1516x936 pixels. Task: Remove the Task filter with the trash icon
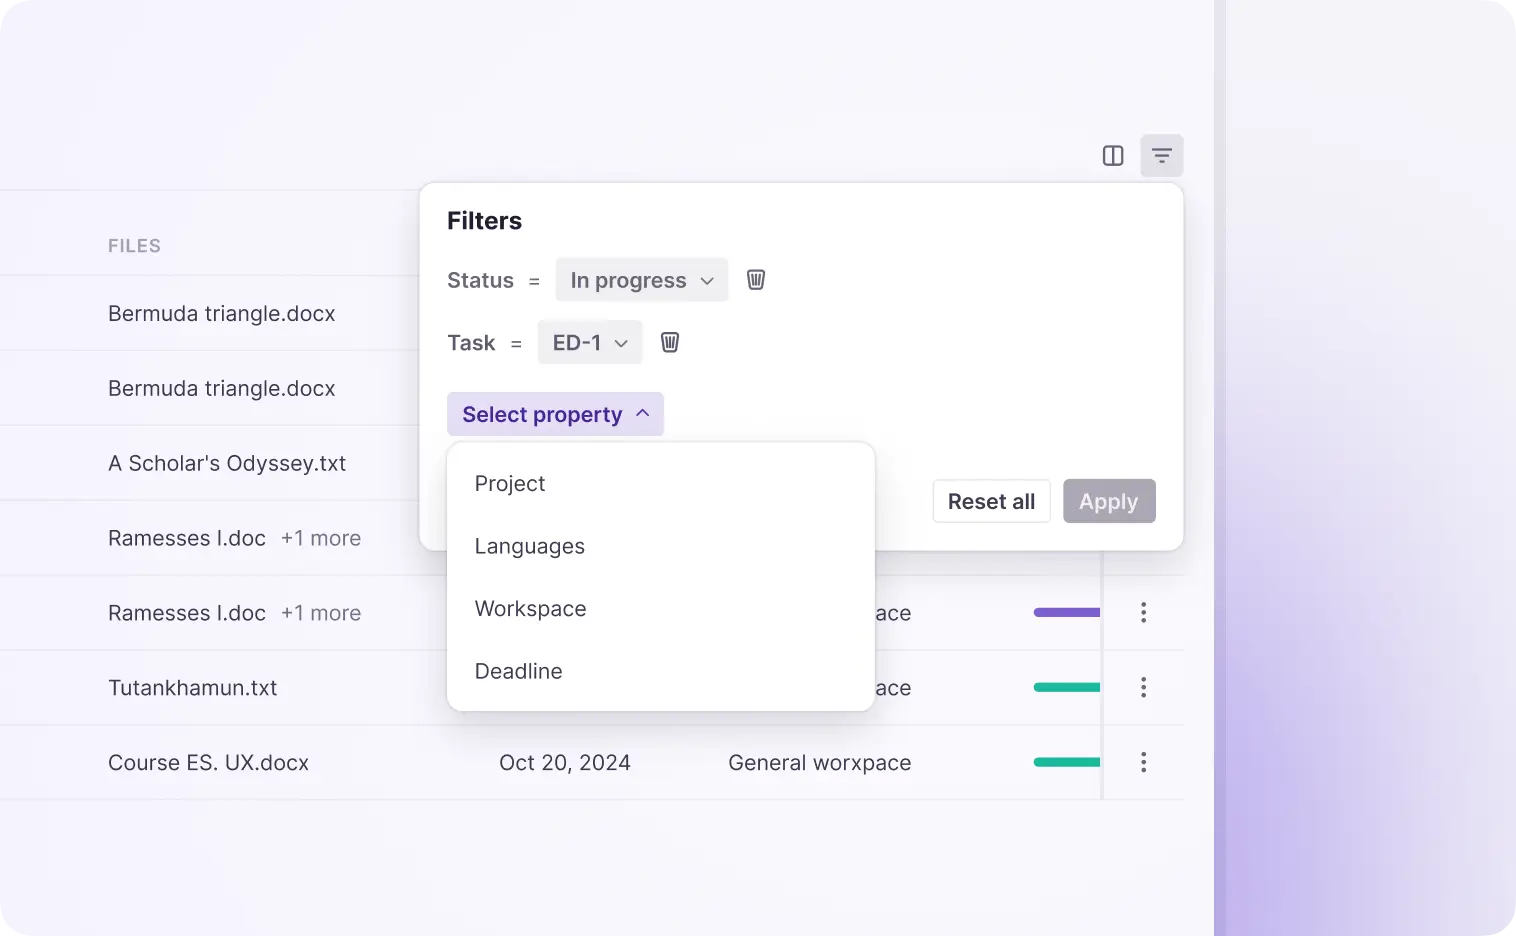pos(669,342)
